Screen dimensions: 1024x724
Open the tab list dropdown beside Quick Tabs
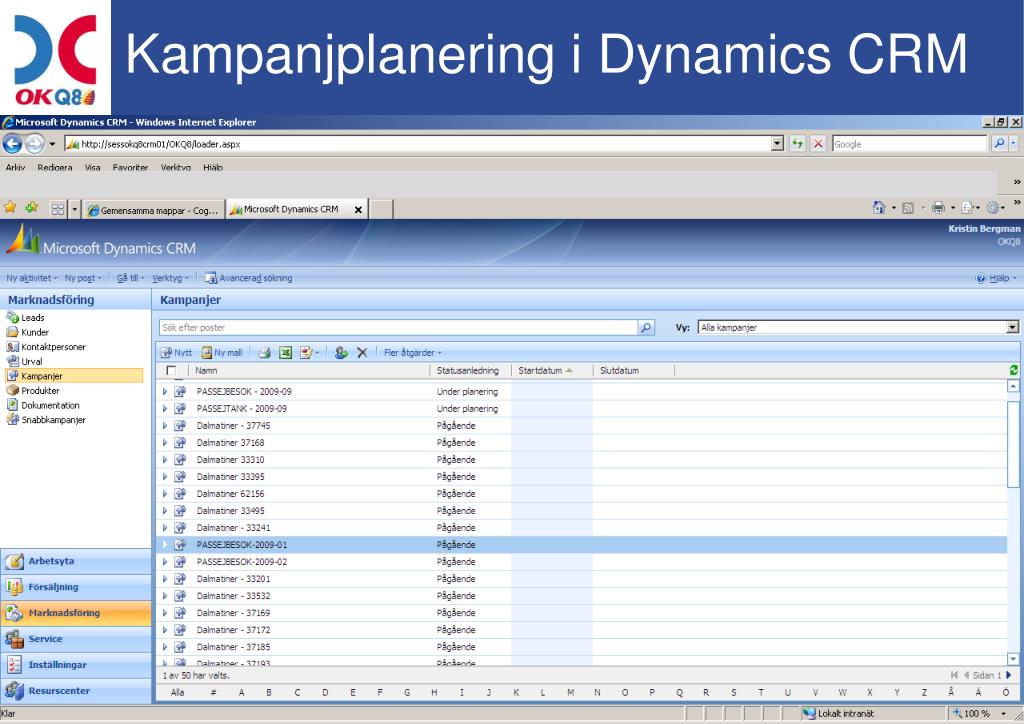click(74, 209)
